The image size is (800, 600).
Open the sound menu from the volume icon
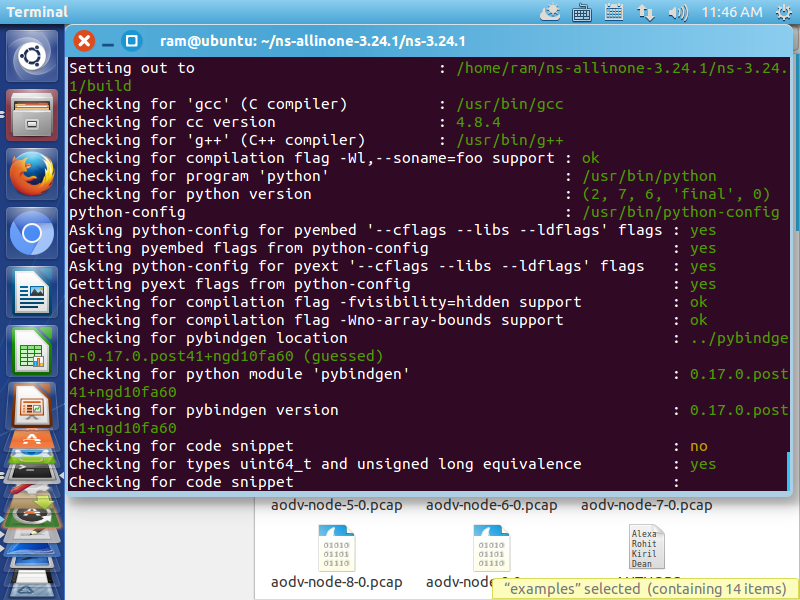[x=678, y=12]
